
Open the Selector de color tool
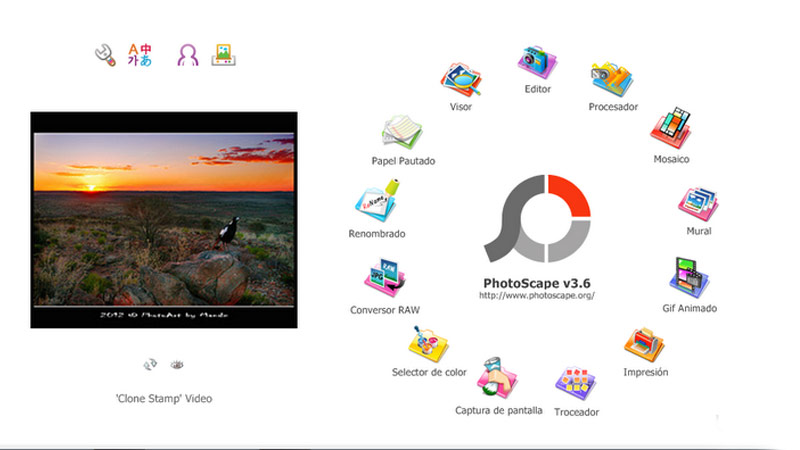[429, 346]
